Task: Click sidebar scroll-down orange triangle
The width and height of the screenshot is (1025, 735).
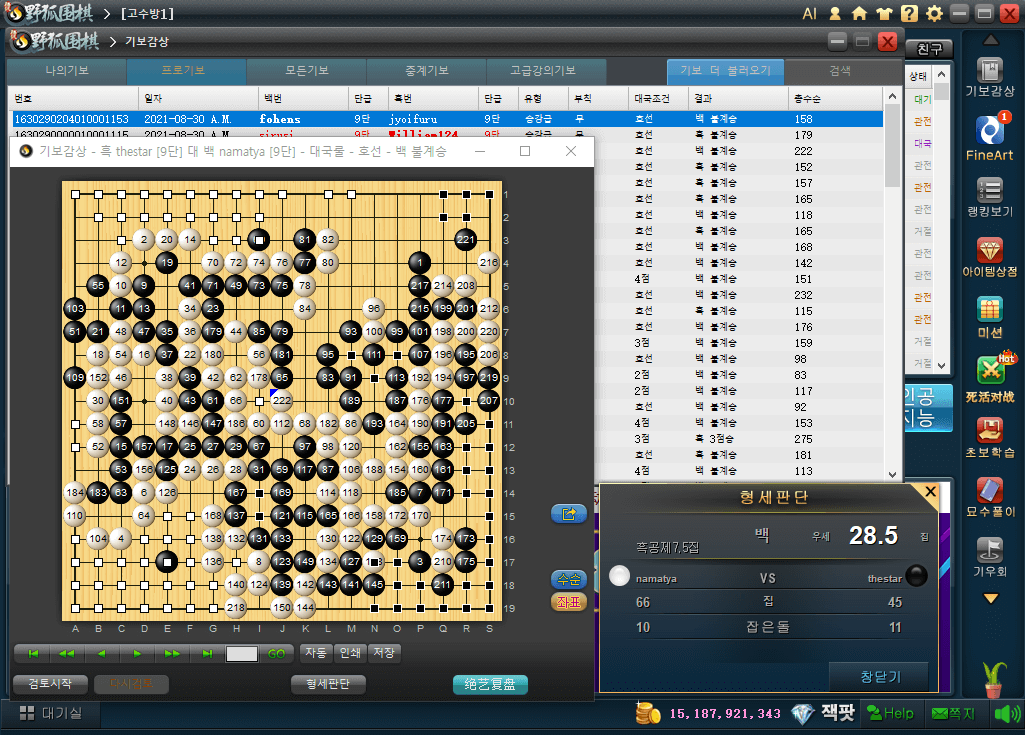Action: pos(990,598)
